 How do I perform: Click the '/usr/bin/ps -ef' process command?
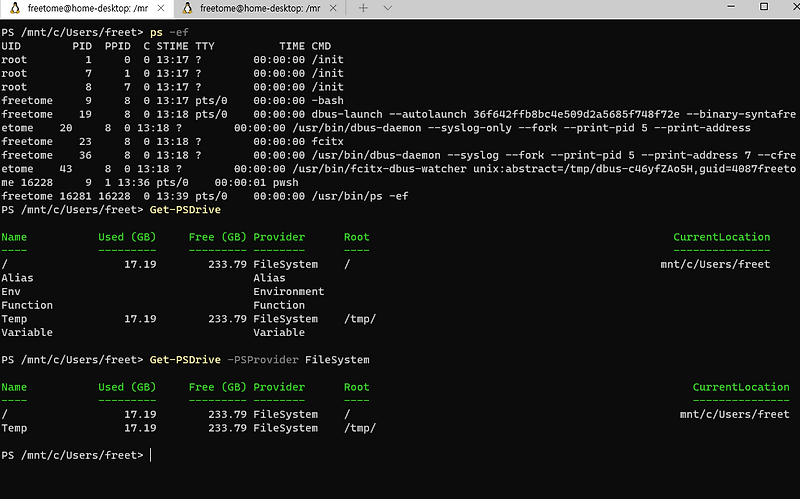[360, 196]
